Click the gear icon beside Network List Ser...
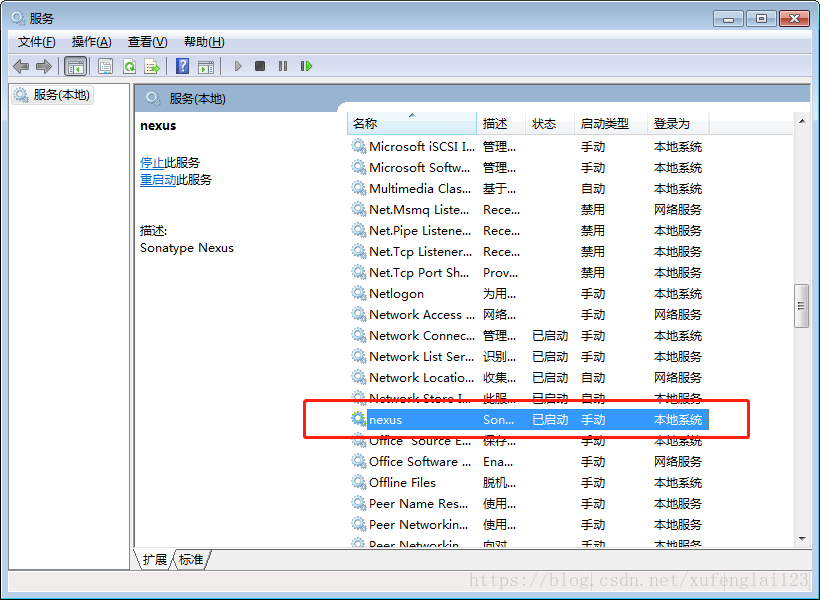Image resolution: width=820 pixels, height=600 pixels. click(x=358, y=356)
